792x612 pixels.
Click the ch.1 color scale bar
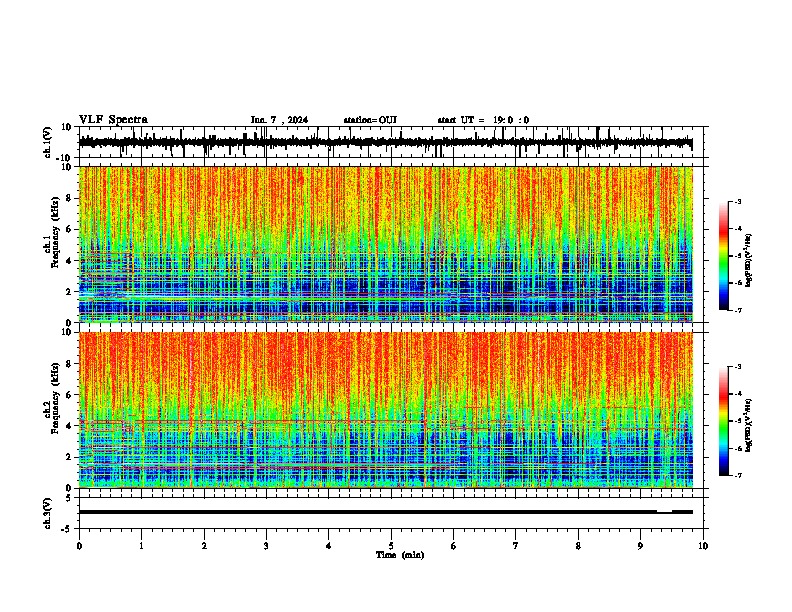pyautogui.click(x=723, y=256)
